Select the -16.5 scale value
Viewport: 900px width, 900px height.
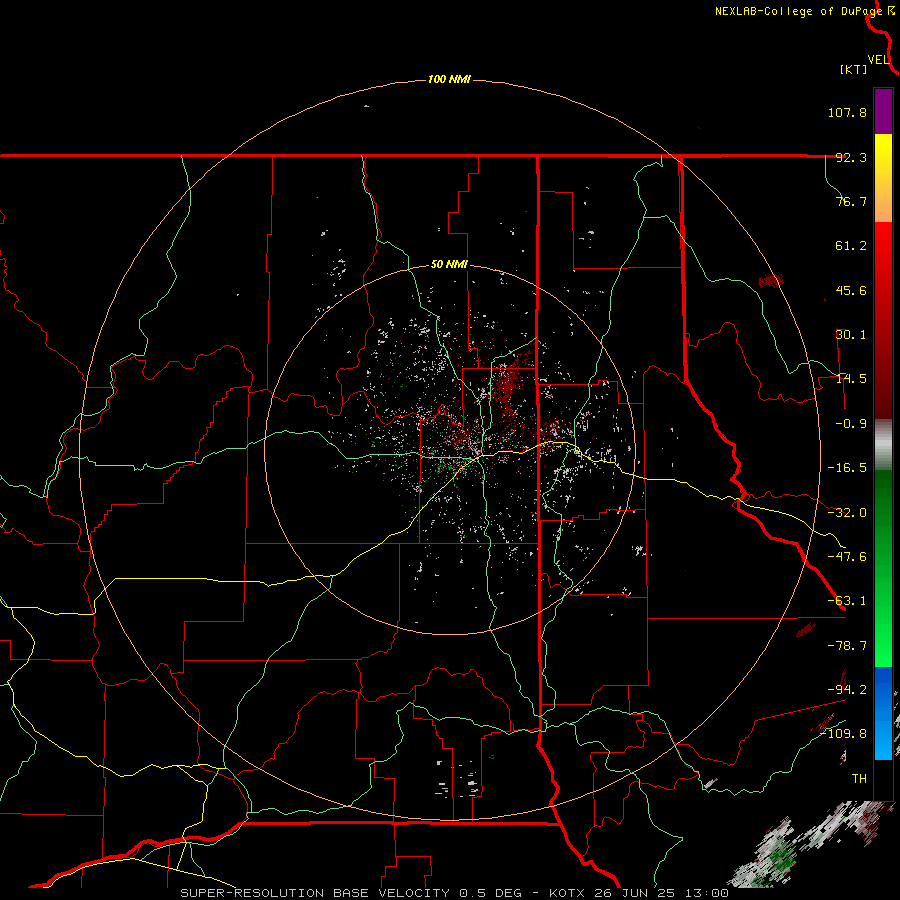[847, 468]
